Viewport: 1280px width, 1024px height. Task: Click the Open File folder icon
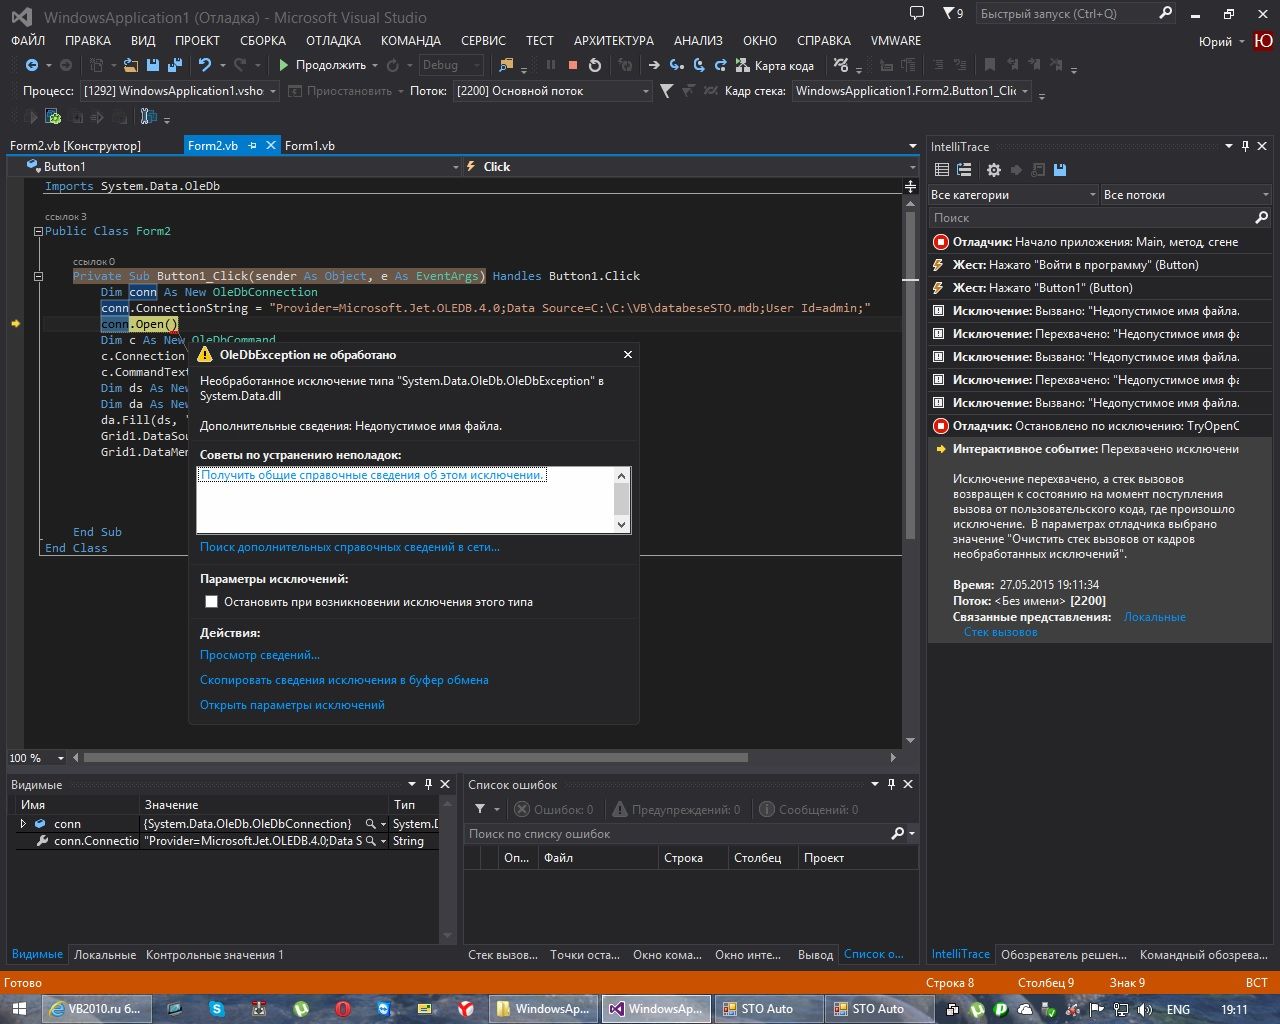[131, 65]
